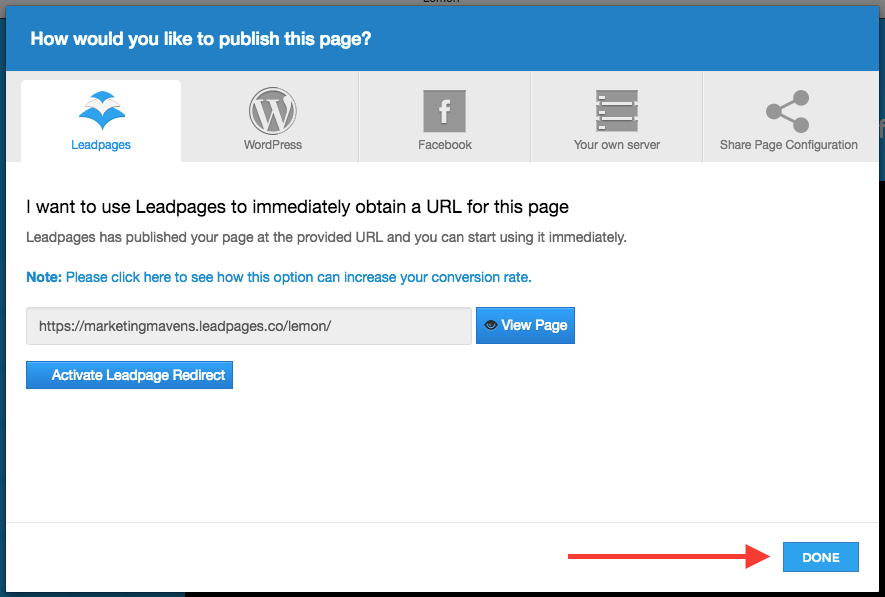Click the WordPress logo icon
Screen dimensions: 885x597
(273, 111)
